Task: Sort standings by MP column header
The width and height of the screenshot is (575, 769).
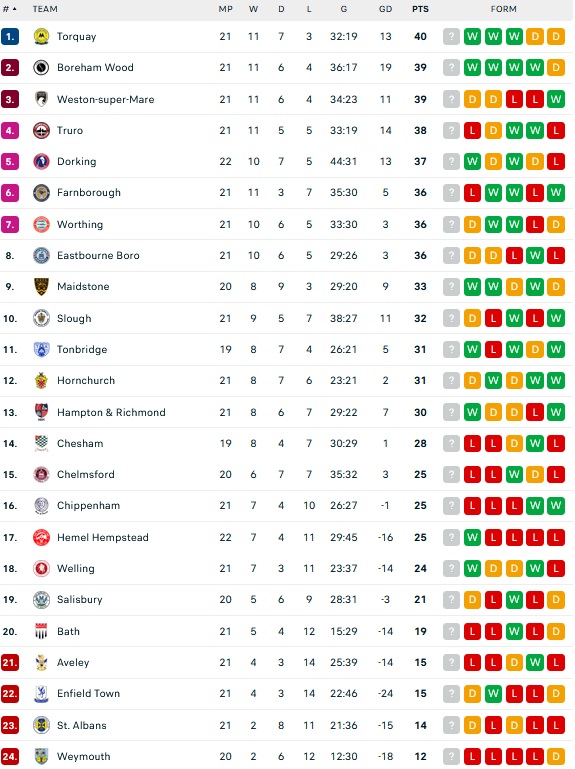Action: pyautogui.click(x=225, y=9)
